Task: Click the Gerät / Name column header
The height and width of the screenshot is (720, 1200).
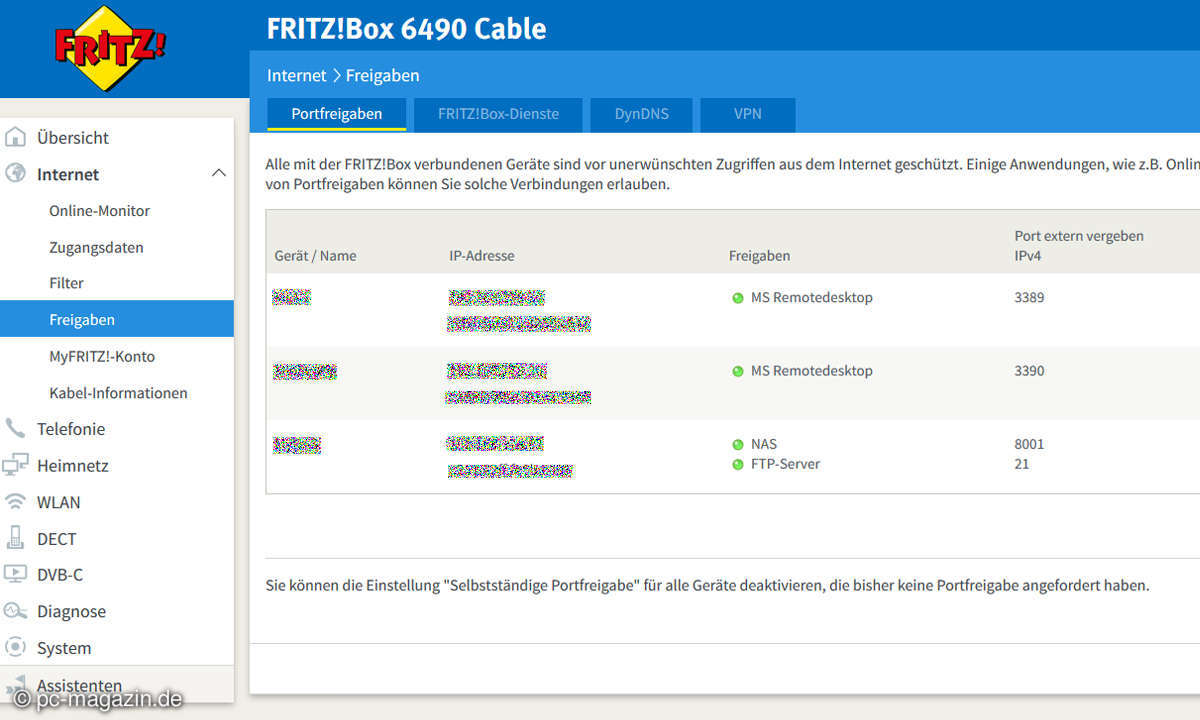Action: click(315, 255)
